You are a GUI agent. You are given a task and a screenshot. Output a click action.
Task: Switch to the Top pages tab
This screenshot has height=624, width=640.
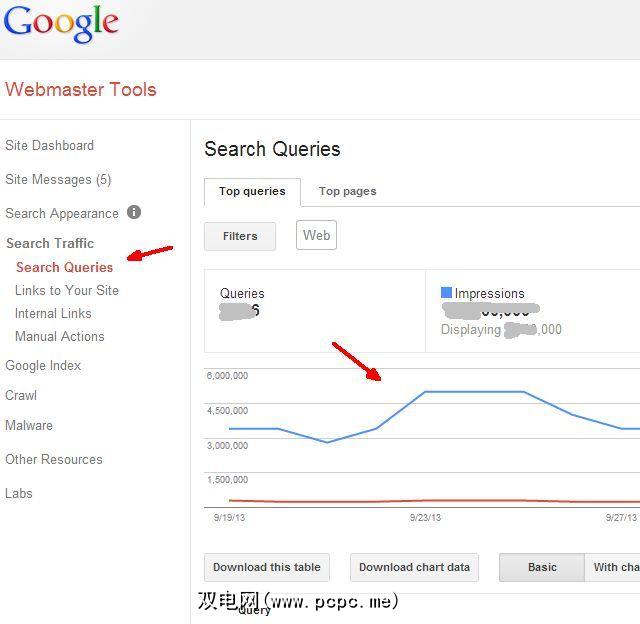(x=347, y=191)
